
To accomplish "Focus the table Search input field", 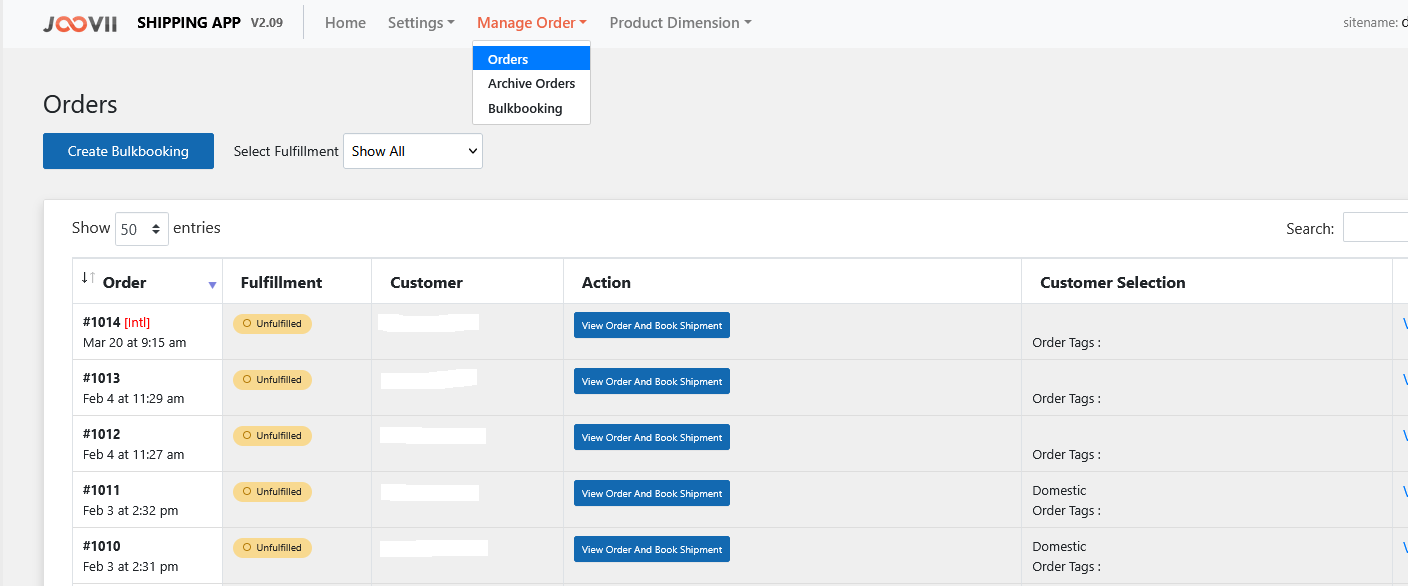I will point(1376,228).
